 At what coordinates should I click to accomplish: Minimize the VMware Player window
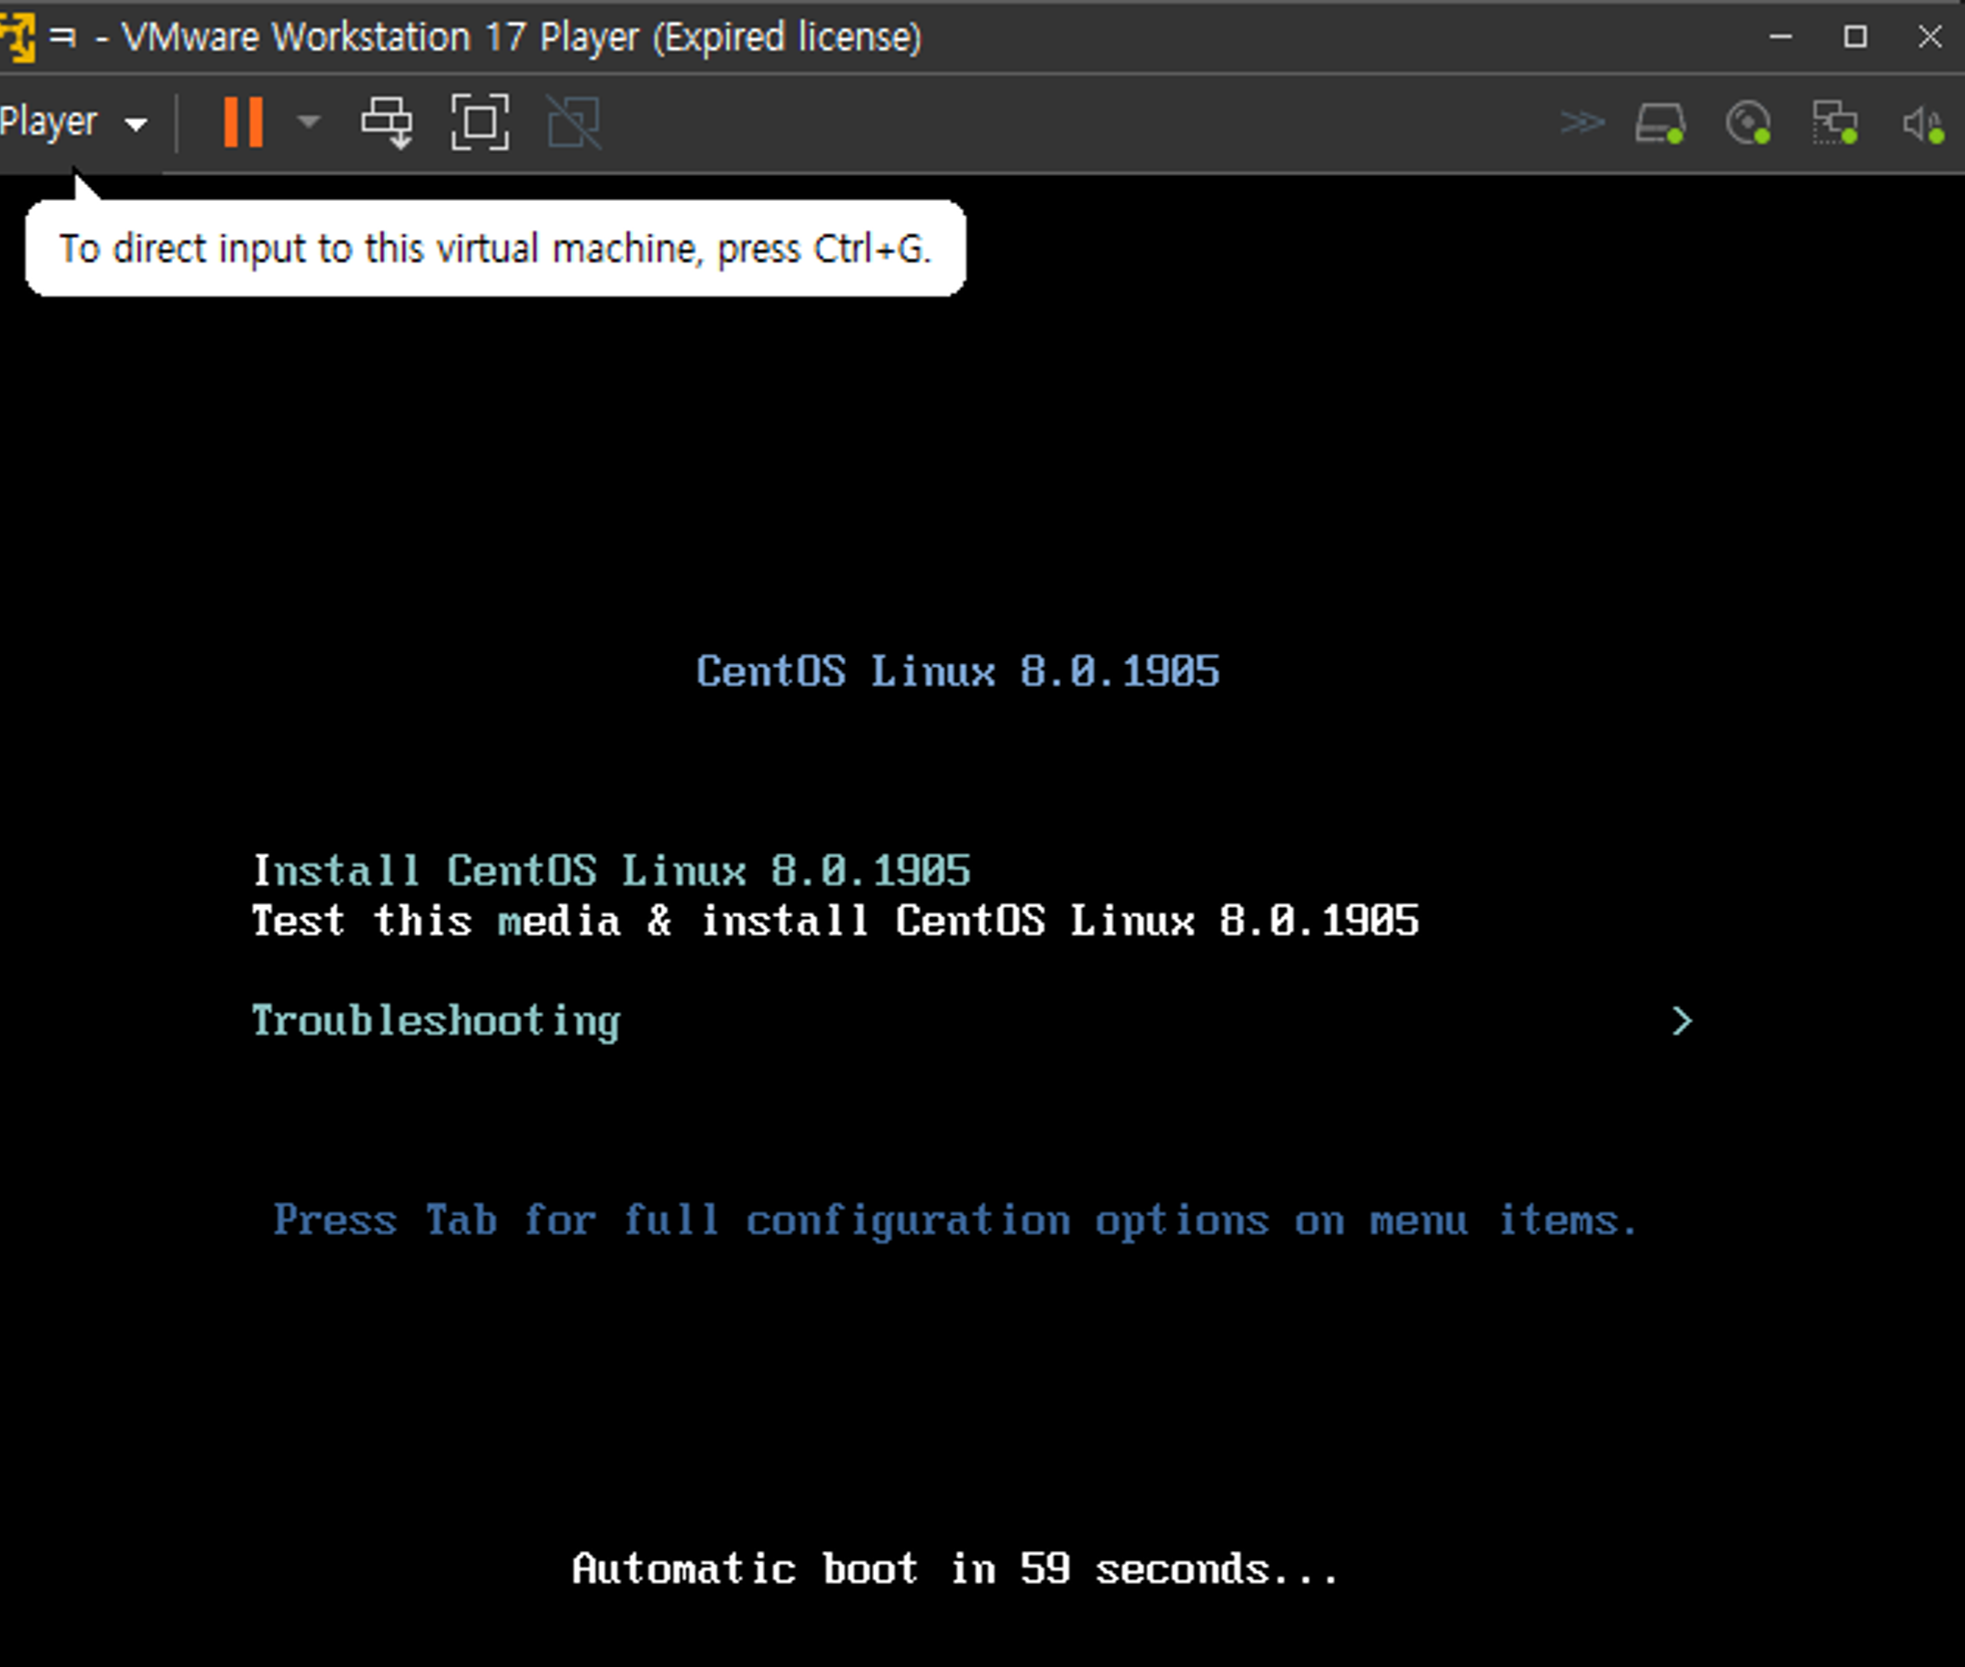coord(1780,37)
